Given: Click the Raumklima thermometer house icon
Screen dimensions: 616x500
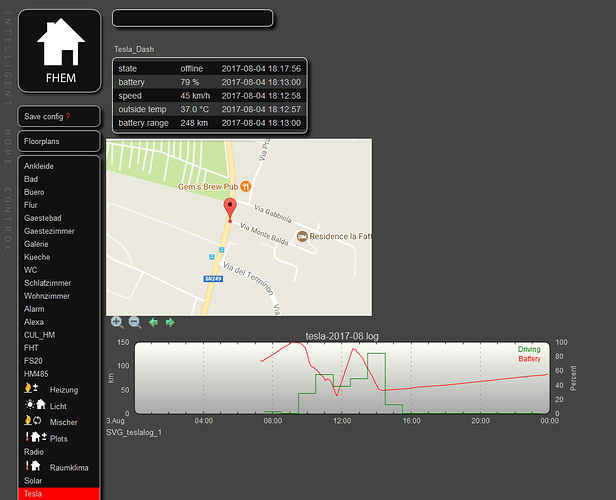Looking at the screenshot, I should click(x=33, y=466).
